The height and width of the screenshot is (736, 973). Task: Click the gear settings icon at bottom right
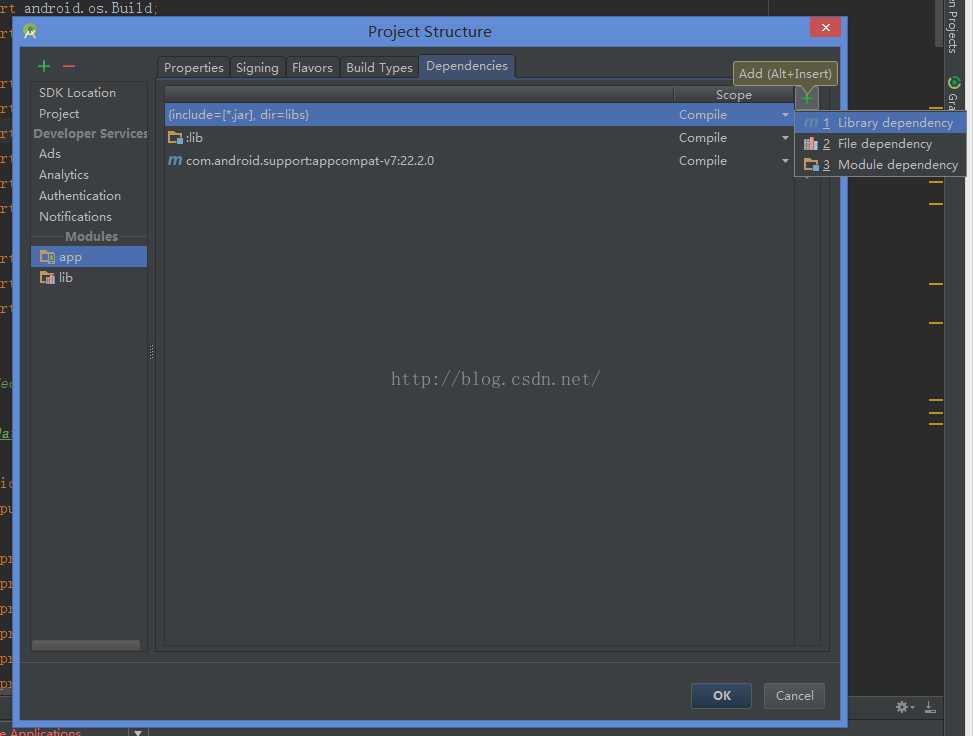pos(903,707)
